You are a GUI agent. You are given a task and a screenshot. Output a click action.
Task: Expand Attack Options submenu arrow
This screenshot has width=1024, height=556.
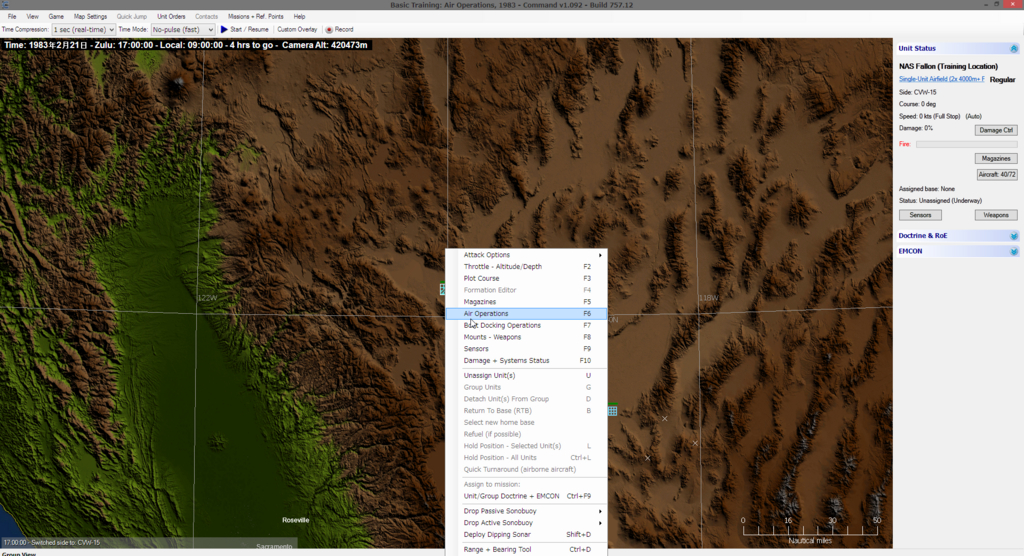tap(600, 255)
